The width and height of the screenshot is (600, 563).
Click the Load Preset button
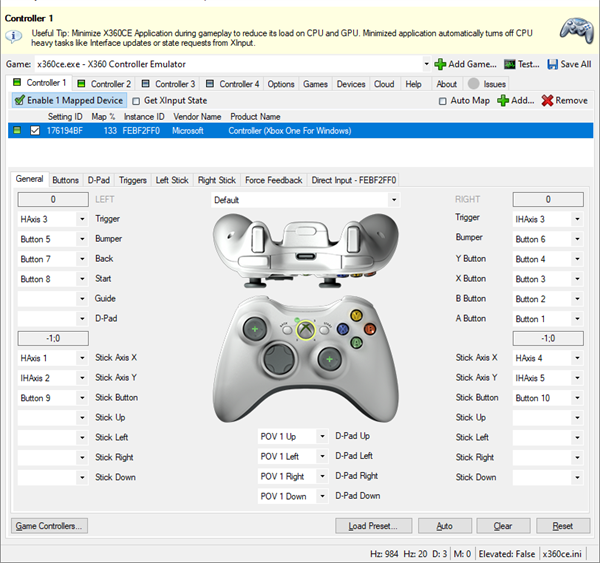373,525
